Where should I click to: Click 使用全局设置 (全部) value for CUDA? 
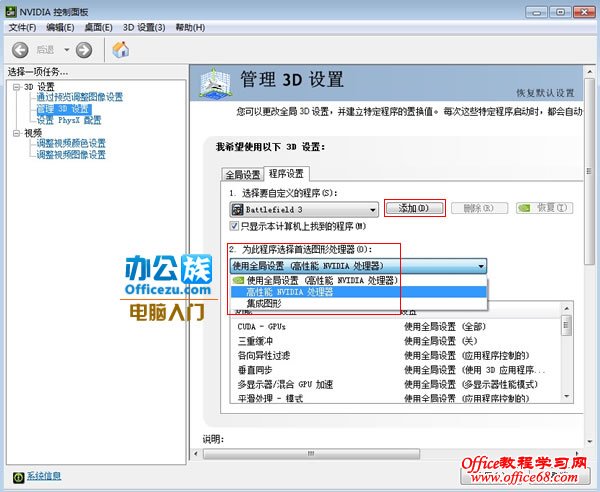tap(445, 327)
